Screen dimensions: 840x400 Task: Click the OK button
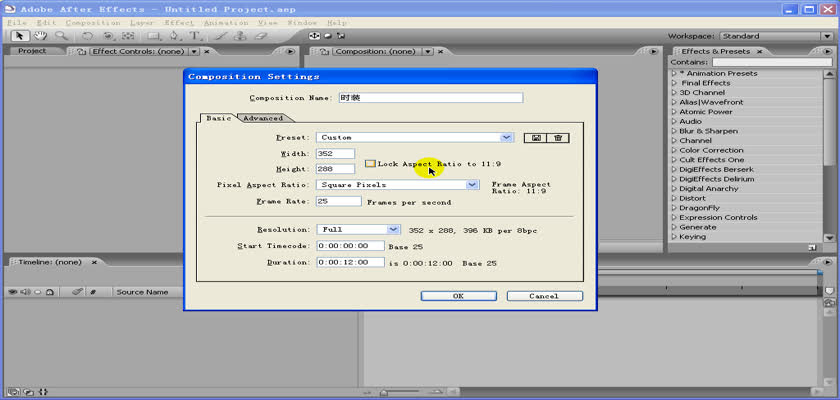click(458, 296)
